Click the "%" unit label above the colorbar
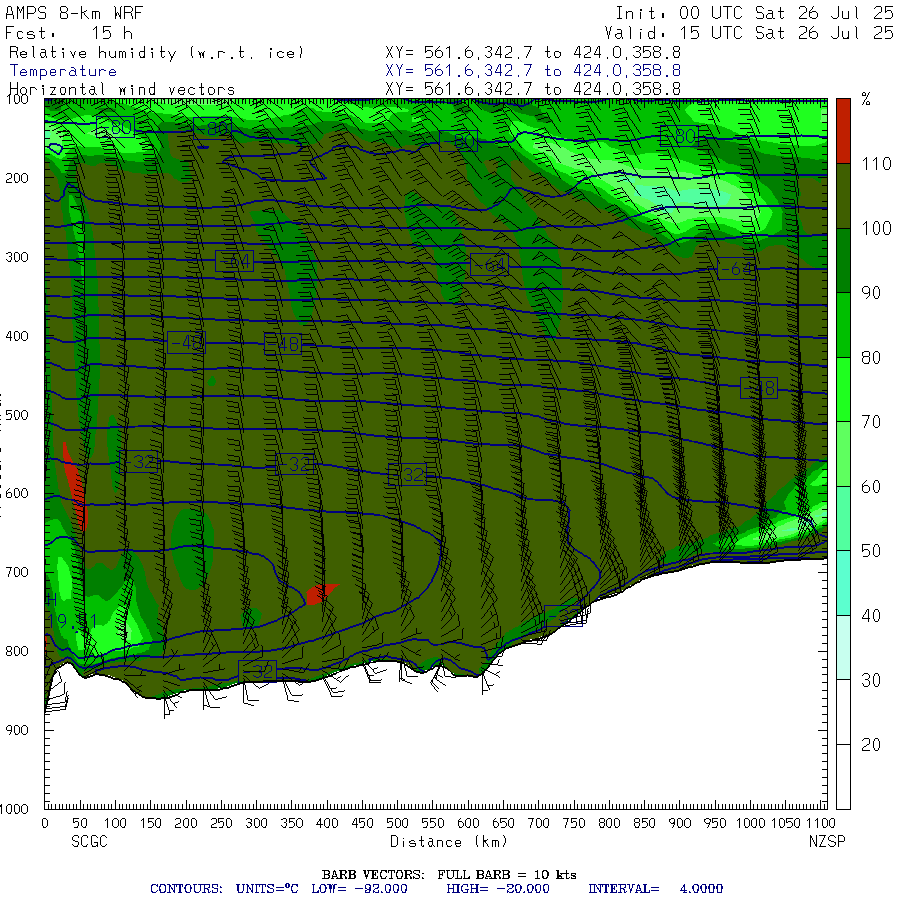 866,100
